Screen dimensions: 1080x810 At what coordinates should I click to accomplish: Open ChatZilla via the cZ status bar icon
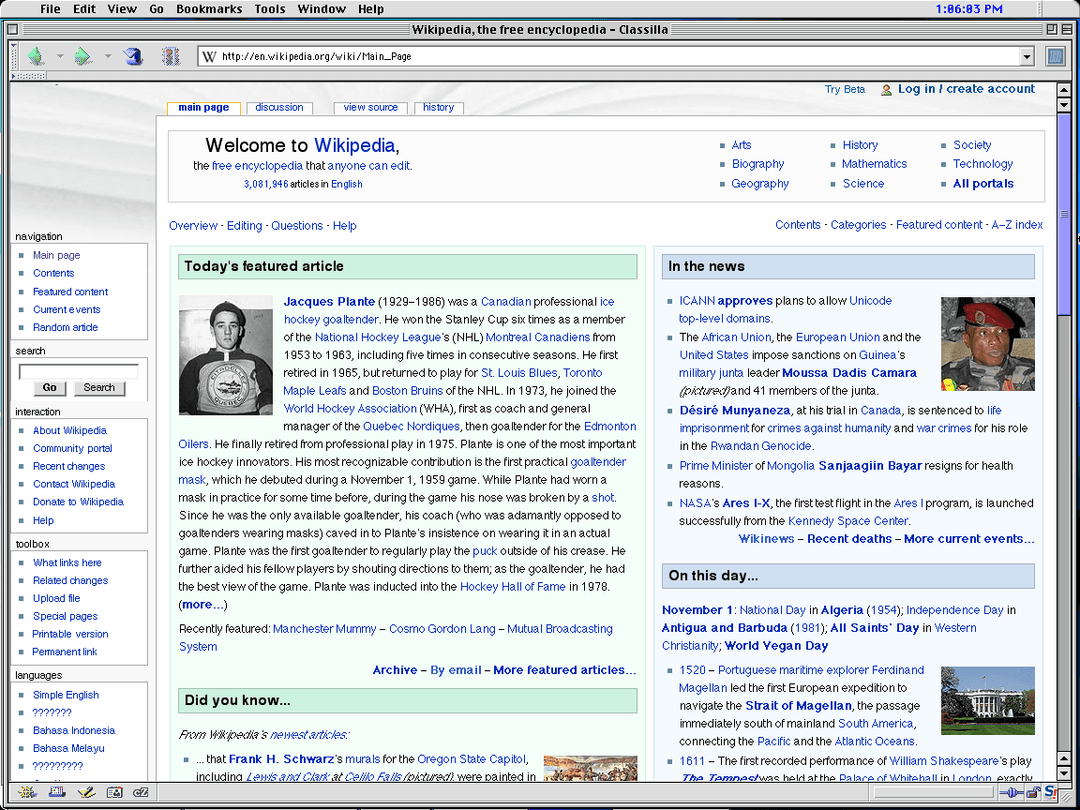click(140, 792)
